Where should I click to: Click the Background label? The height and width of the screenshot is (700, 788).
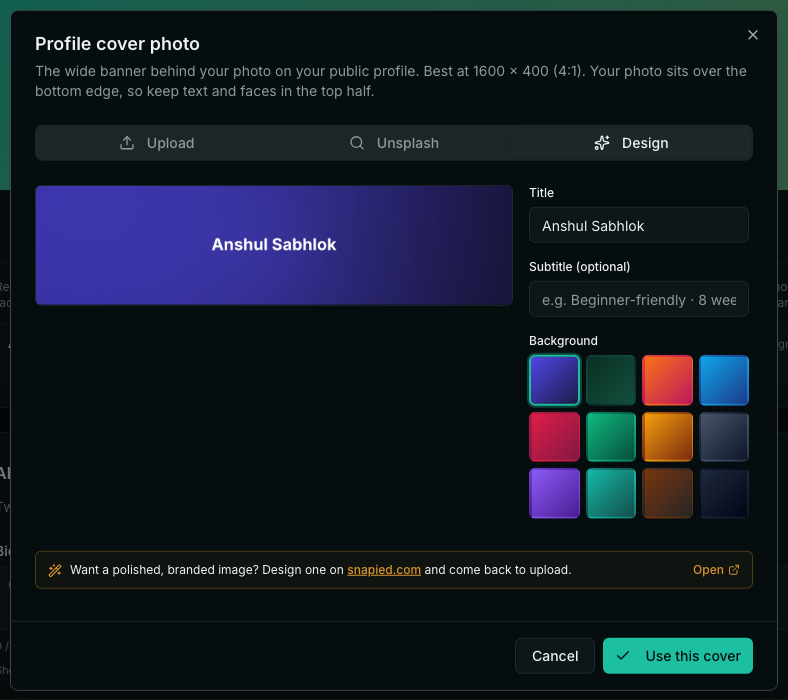563,341
